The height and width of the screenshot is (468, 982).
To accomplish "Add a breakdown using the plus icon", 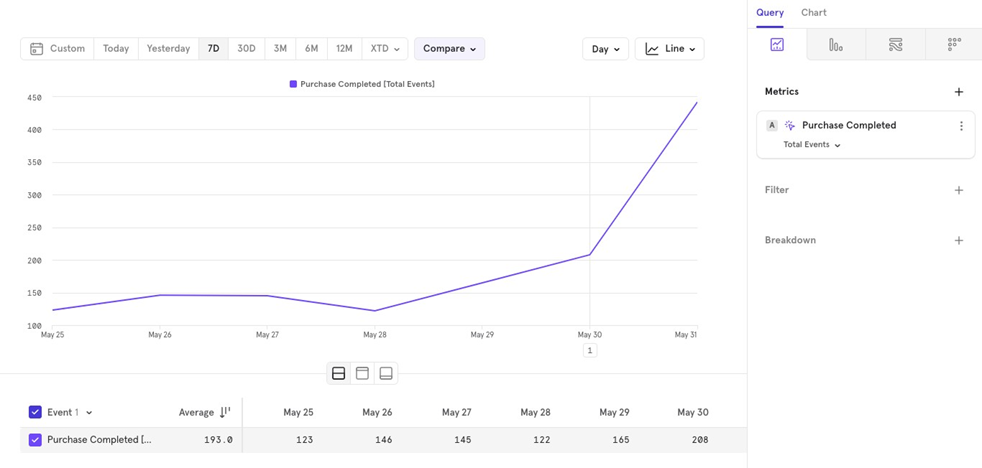I will click(x=958, y=240).
